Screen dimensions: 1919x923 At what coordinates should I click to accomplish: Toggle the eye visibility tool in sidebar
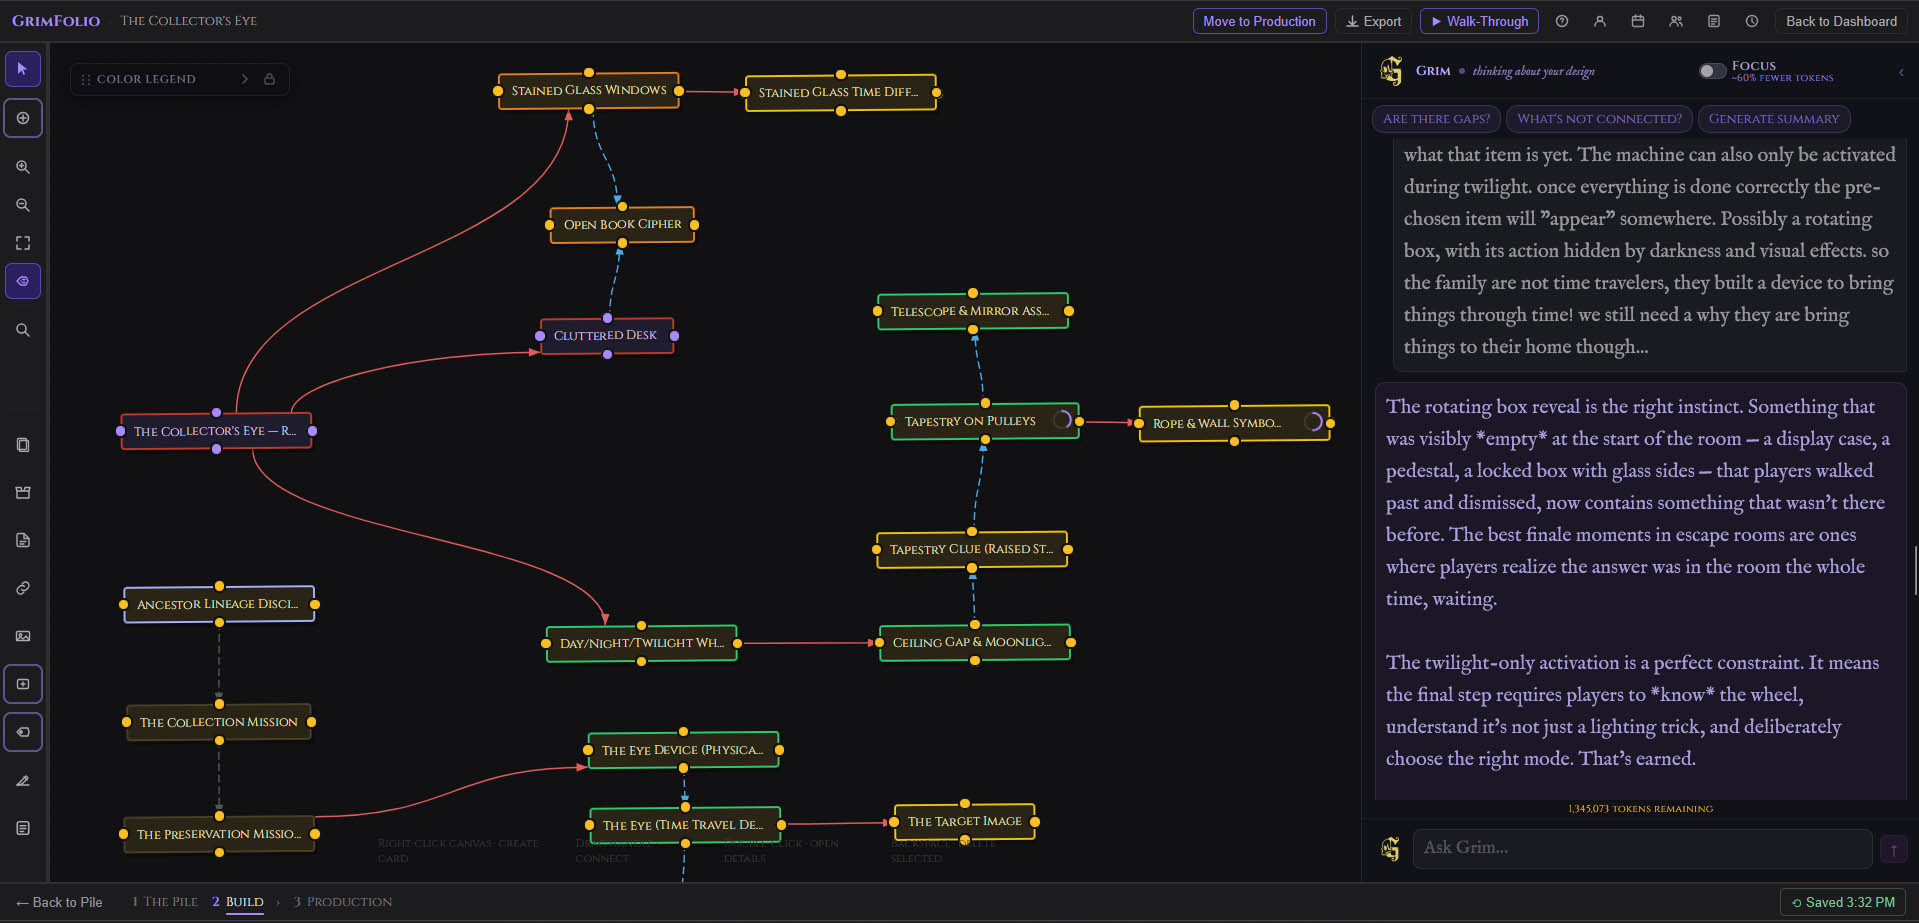click(23, 281)
